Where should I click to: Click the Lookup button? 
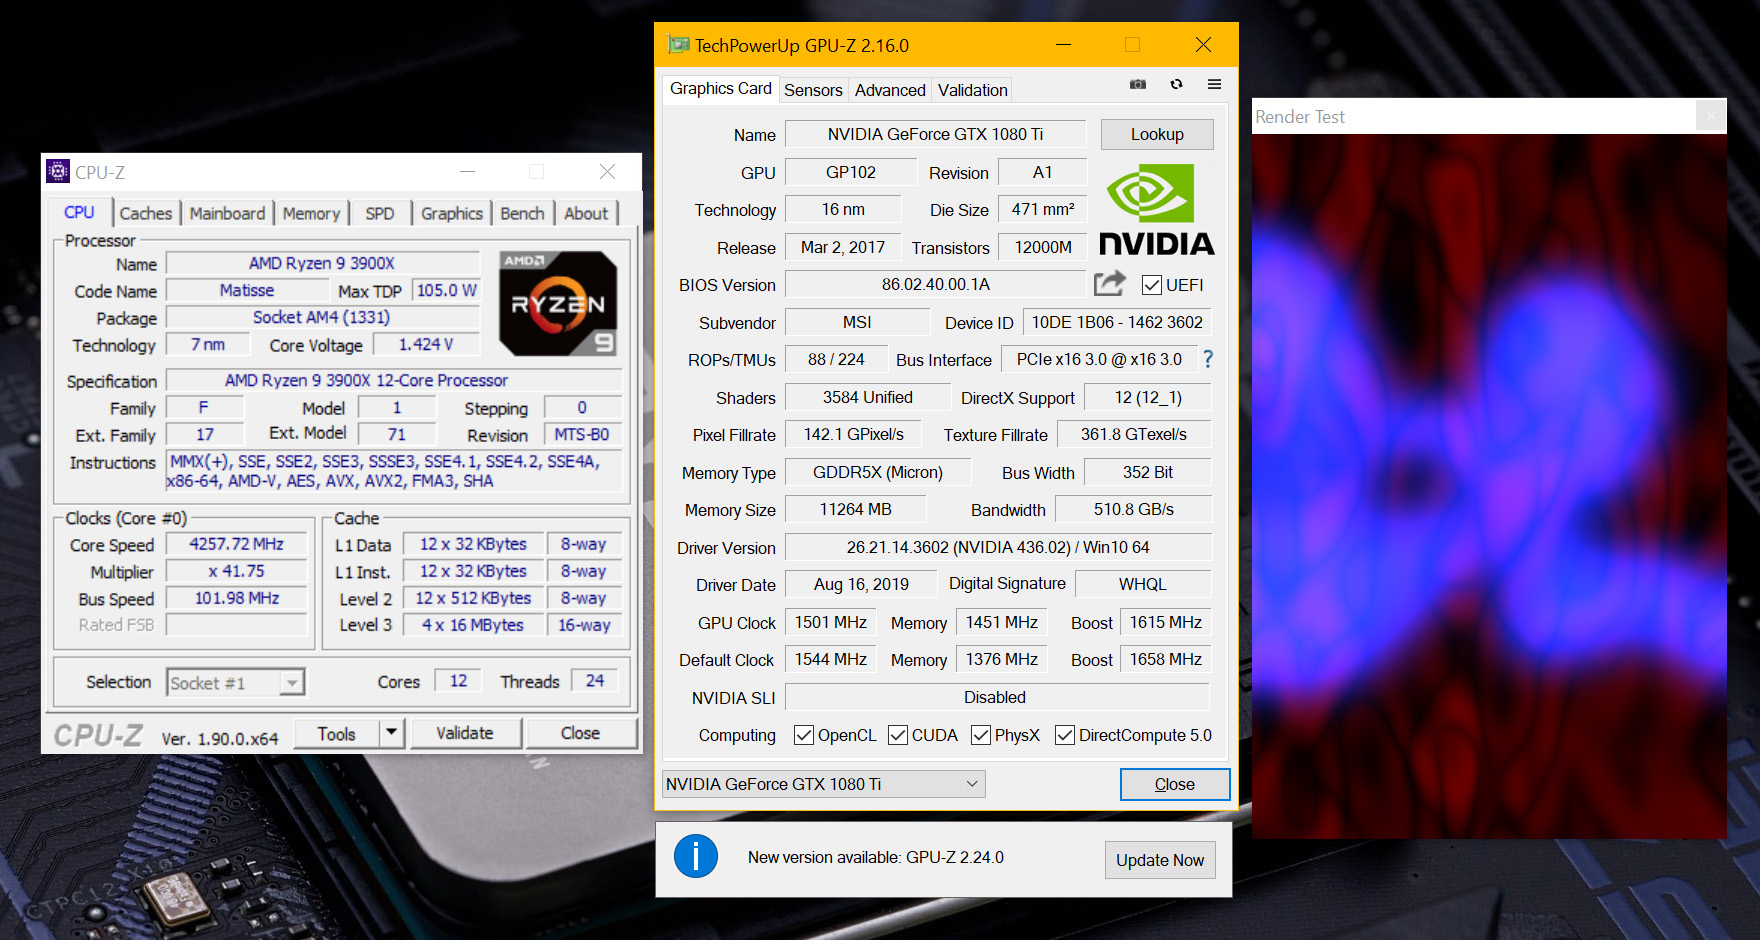[1157, 134]
